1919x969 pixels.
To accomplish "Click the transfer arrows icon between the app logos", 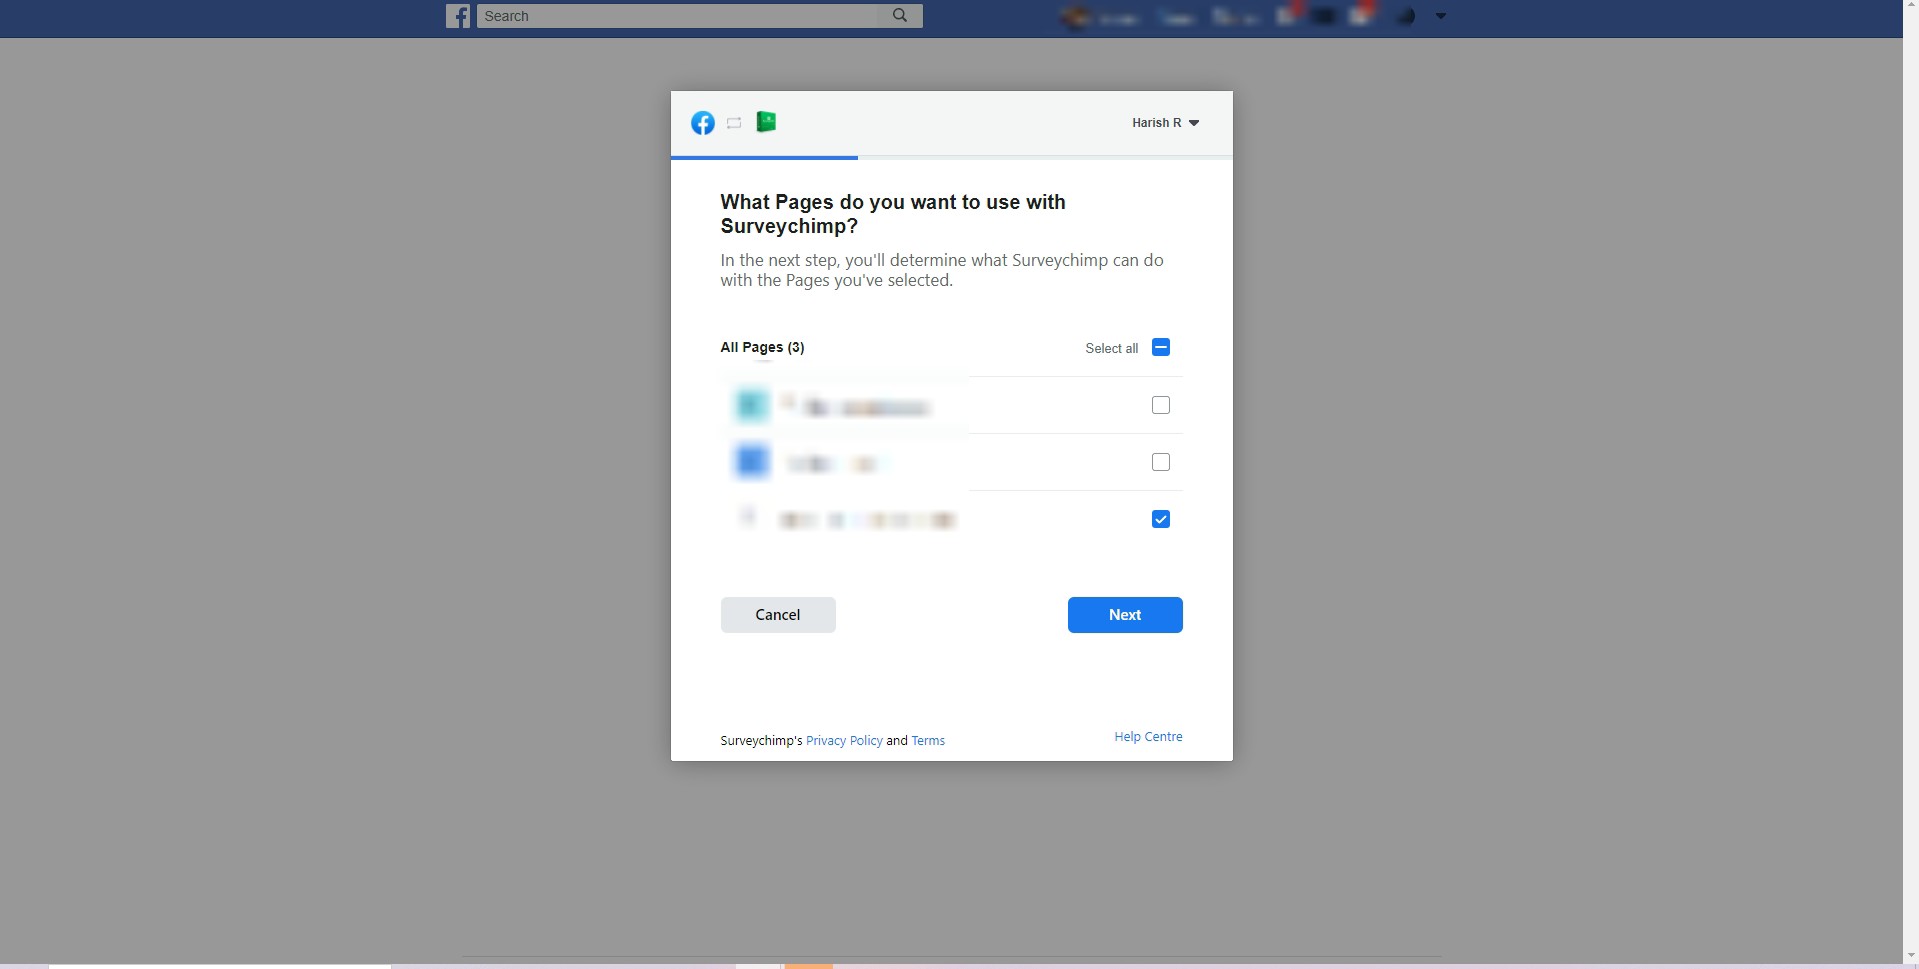I will pos(734,122).
